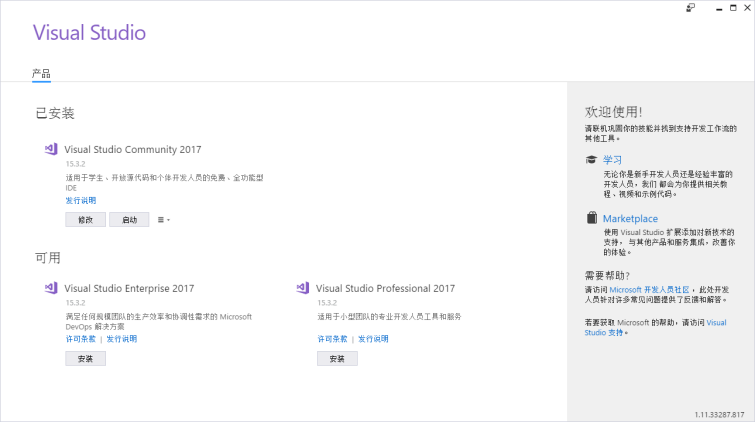
Task: Click the 需要帮助? heading
Action: point(607,276)
